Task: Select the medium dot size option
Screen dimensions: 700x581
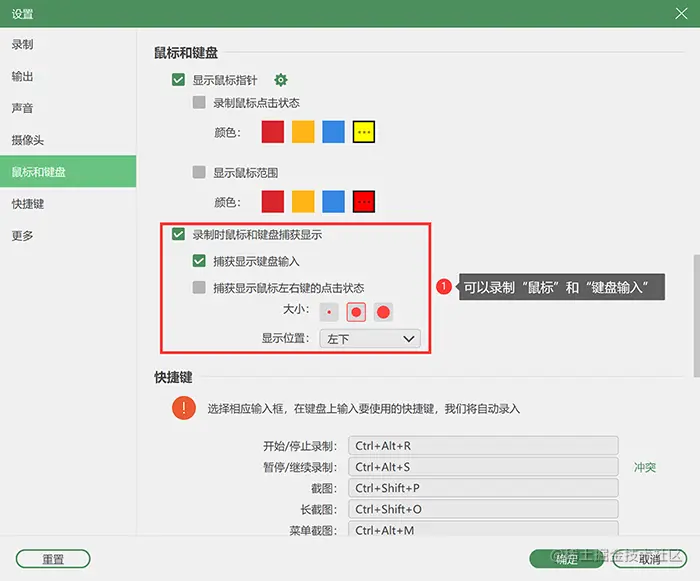Action: 356,312
